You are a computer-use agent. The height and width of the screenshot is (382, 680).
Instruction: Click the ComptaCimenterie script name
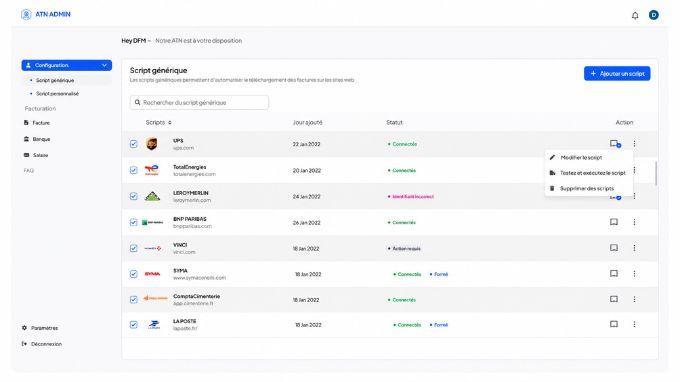(x=196, y=296)
